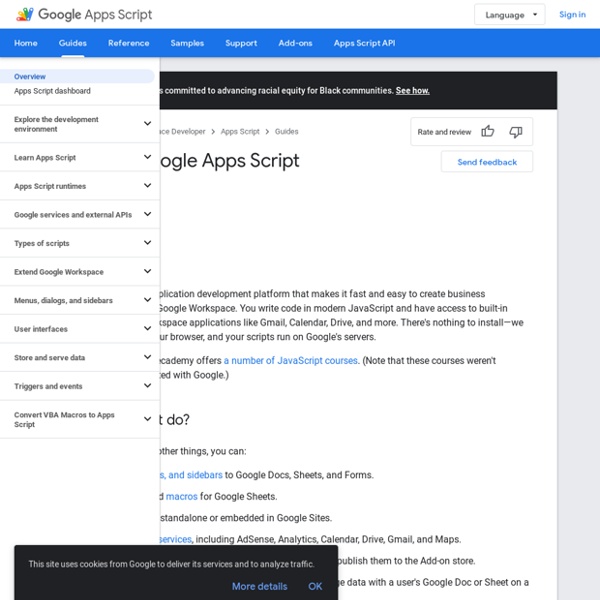Viewport: 600px width, 600px height.
Task: Click OK to accept cookies
Action: click(315, 586)
